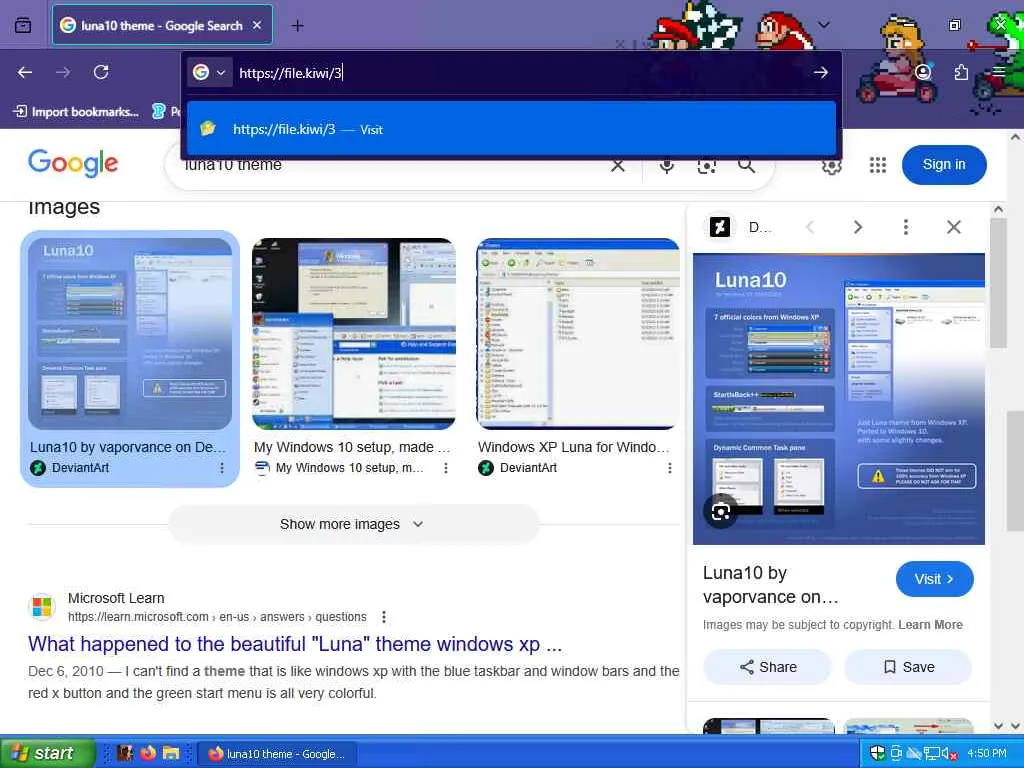The image size is (1024, 768).
Task: Switch to luna10 theme taskbar button
Action: coord(278,754)
